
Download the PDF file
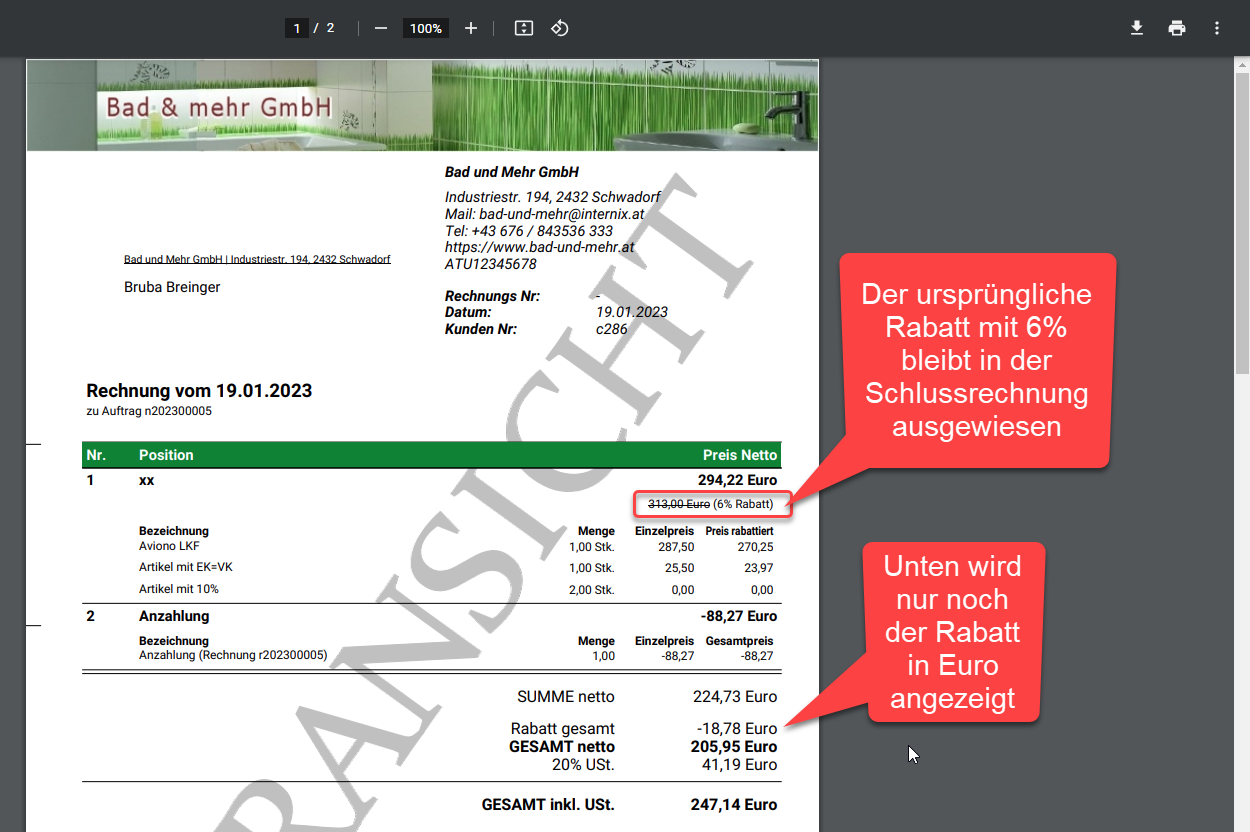[1137, 28]
